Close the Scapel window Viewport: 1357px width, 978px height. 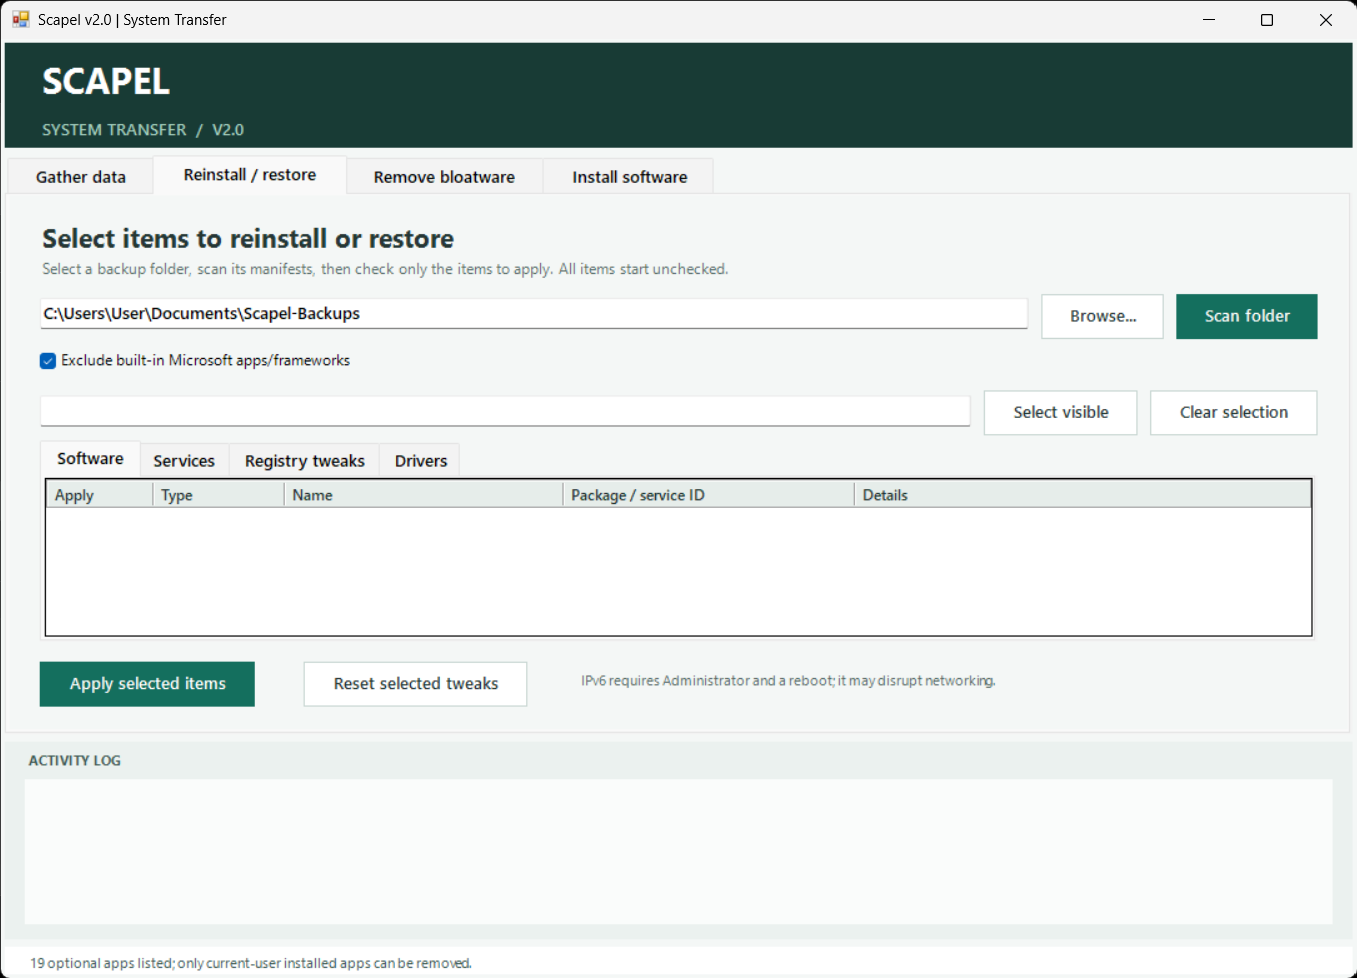point(1326,20)
